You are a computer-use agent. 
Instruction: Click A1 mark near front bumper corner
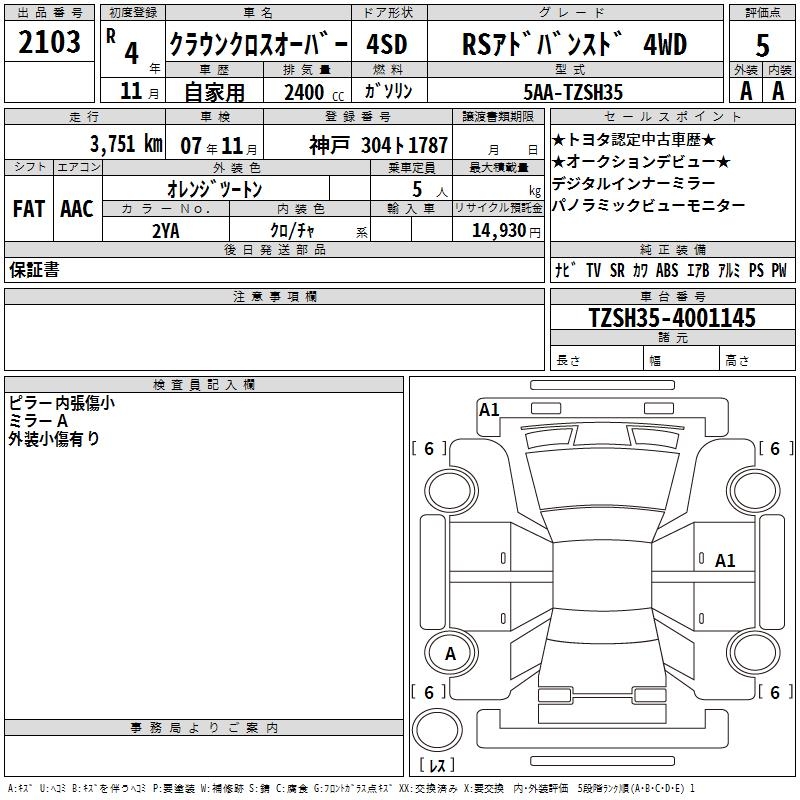[x=489, y=410]
